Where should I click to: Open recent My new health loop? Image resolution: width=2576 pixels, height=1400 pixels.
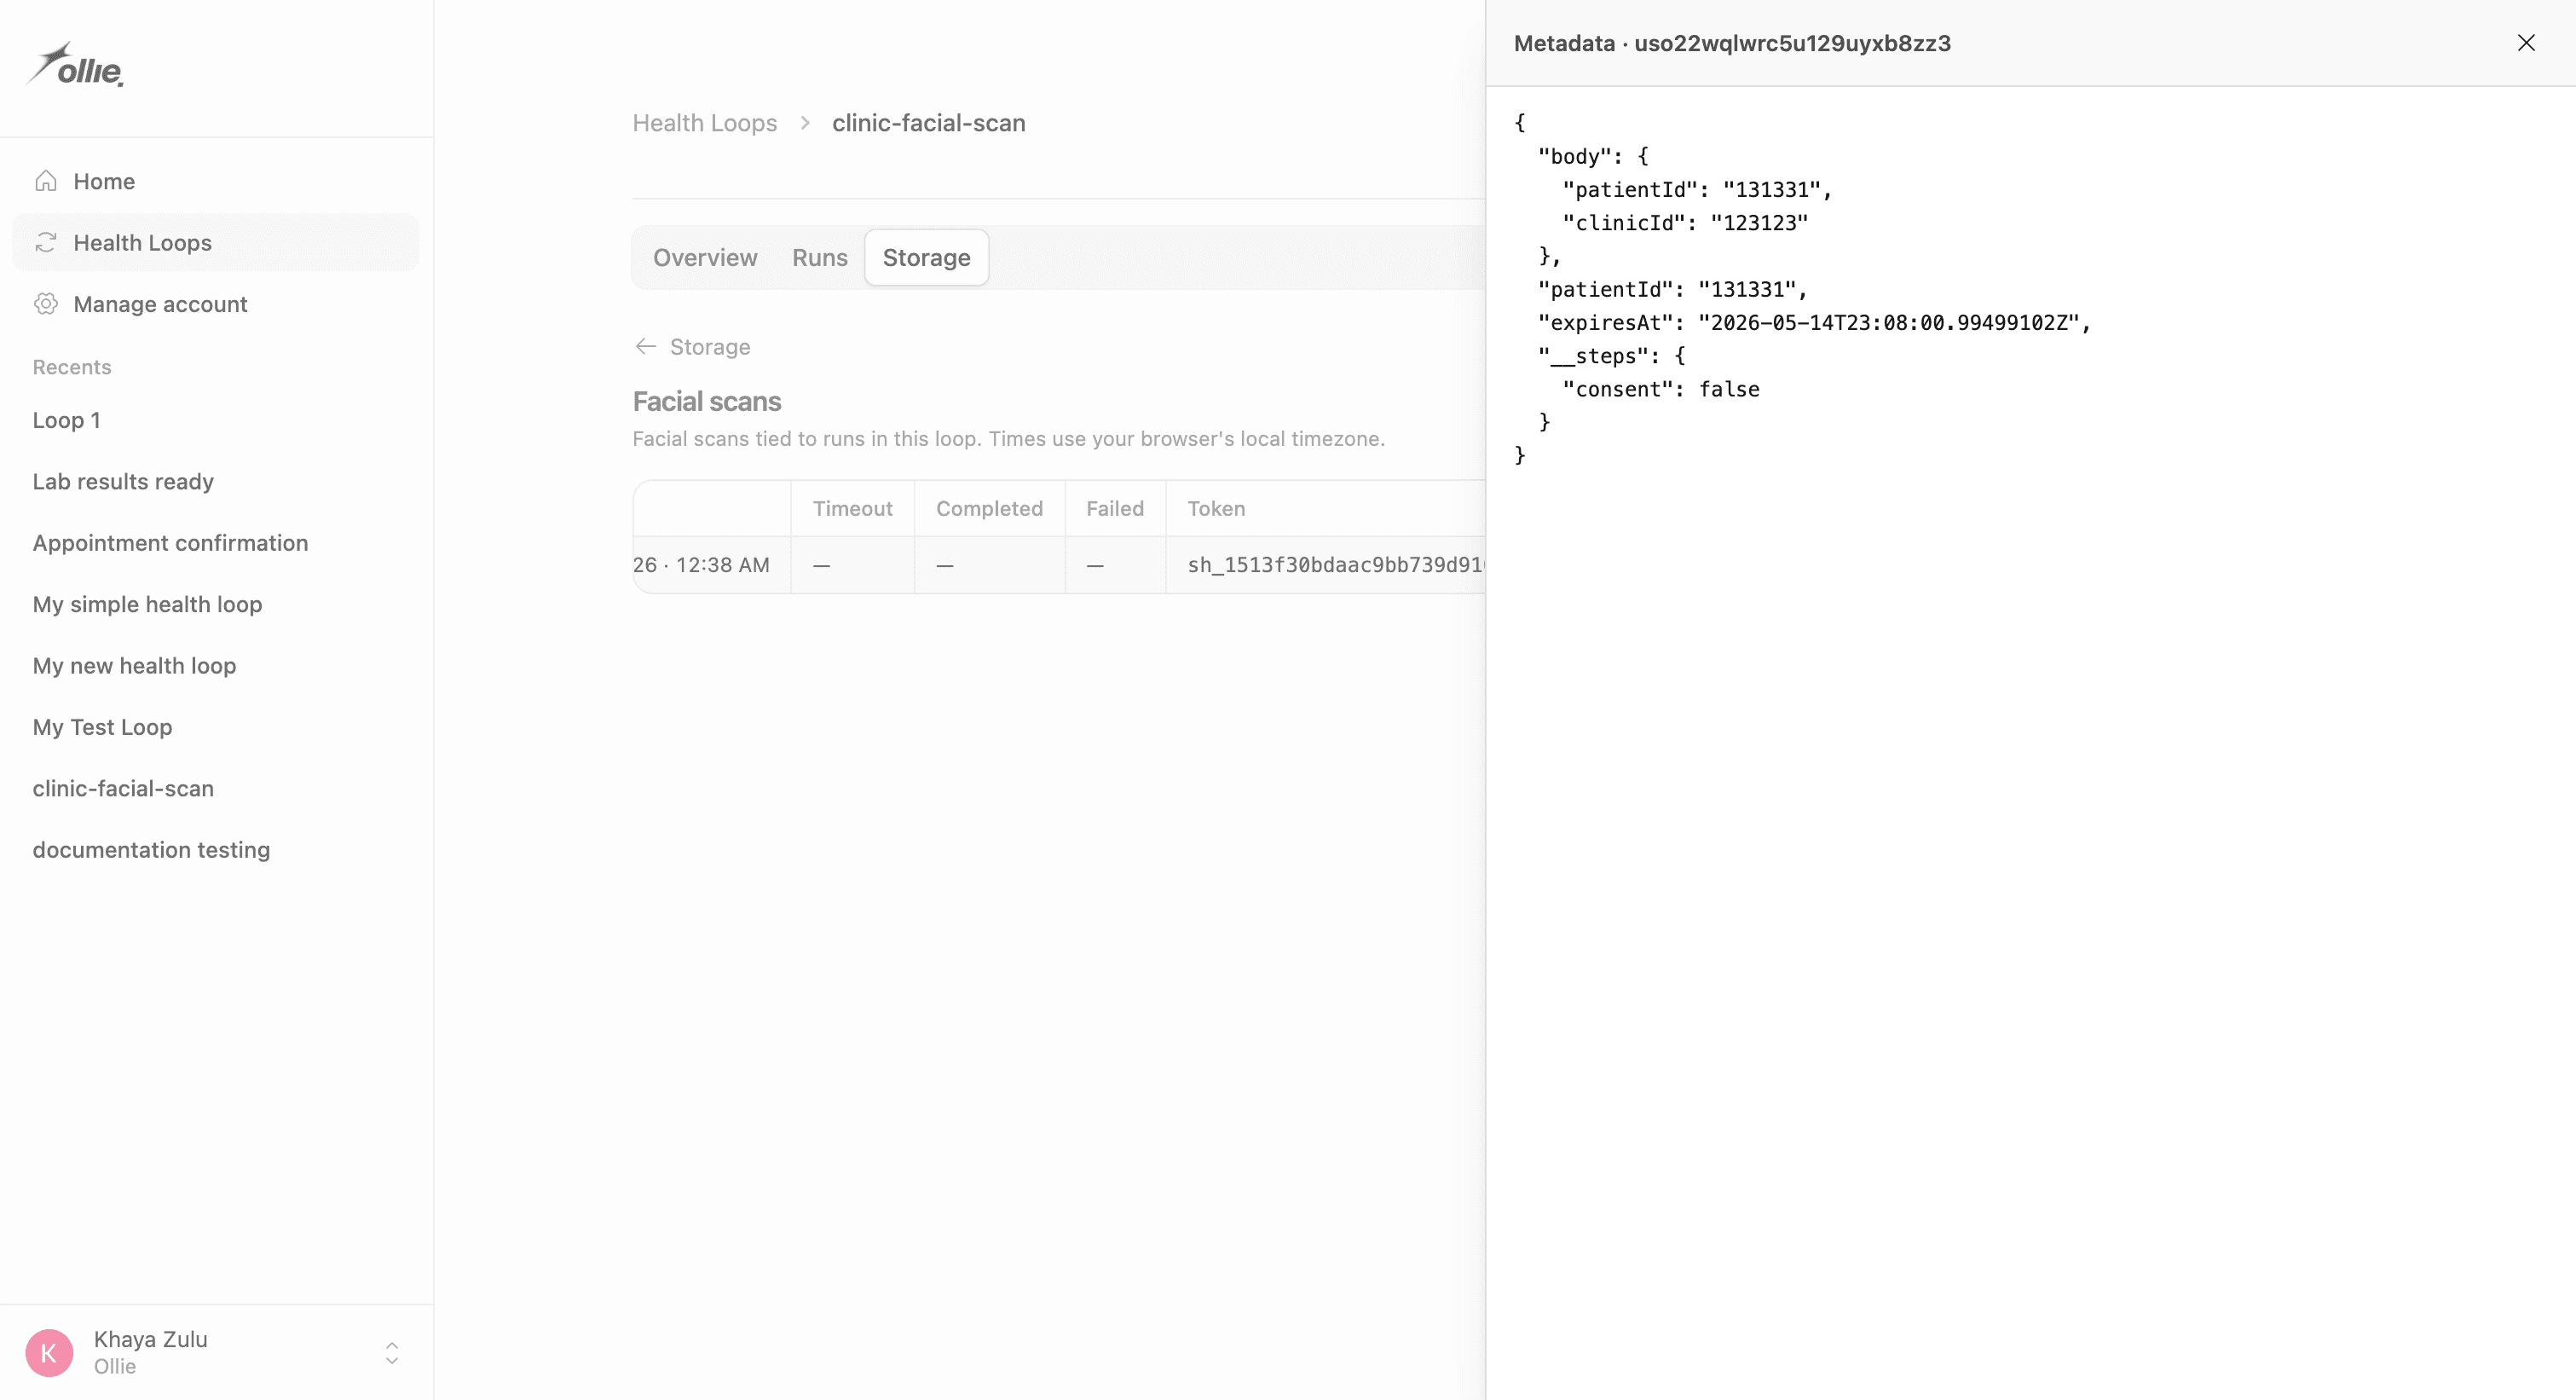(134, 665)
